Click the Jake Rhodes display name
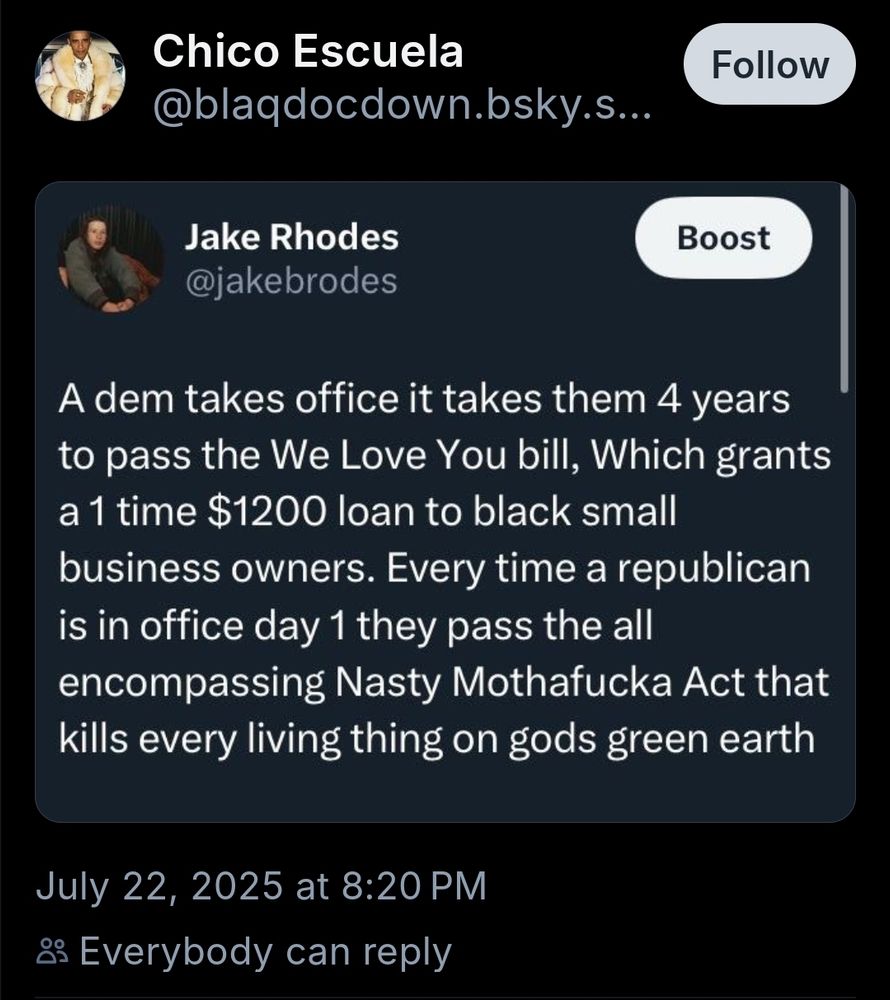Screen dimensions: 890x1000 [x=291, y=237]
